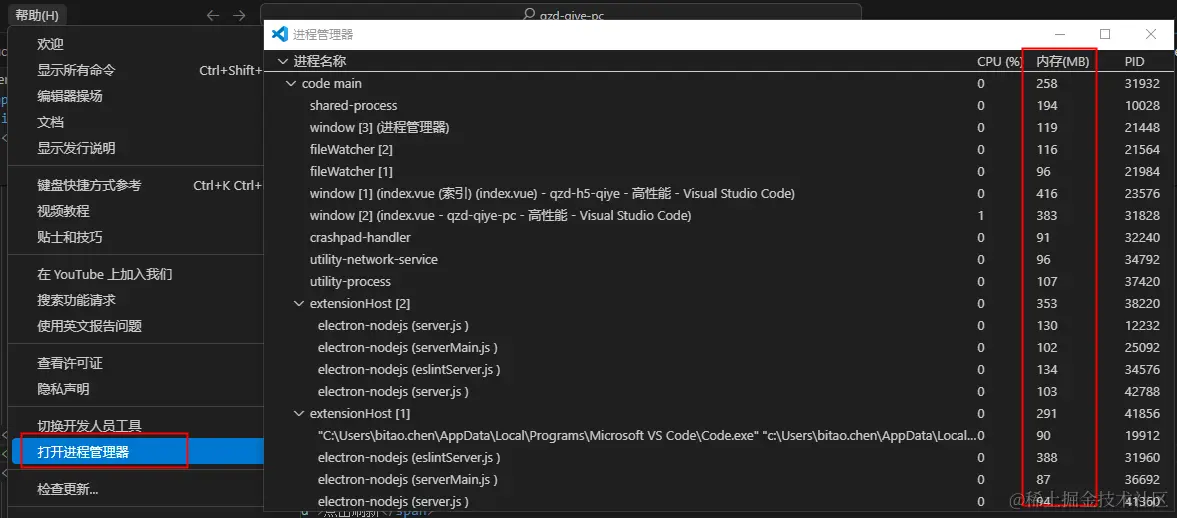Click the PID column header
The height and width of the screenshot is (518, 1177).
click(x=1134, y=62)
